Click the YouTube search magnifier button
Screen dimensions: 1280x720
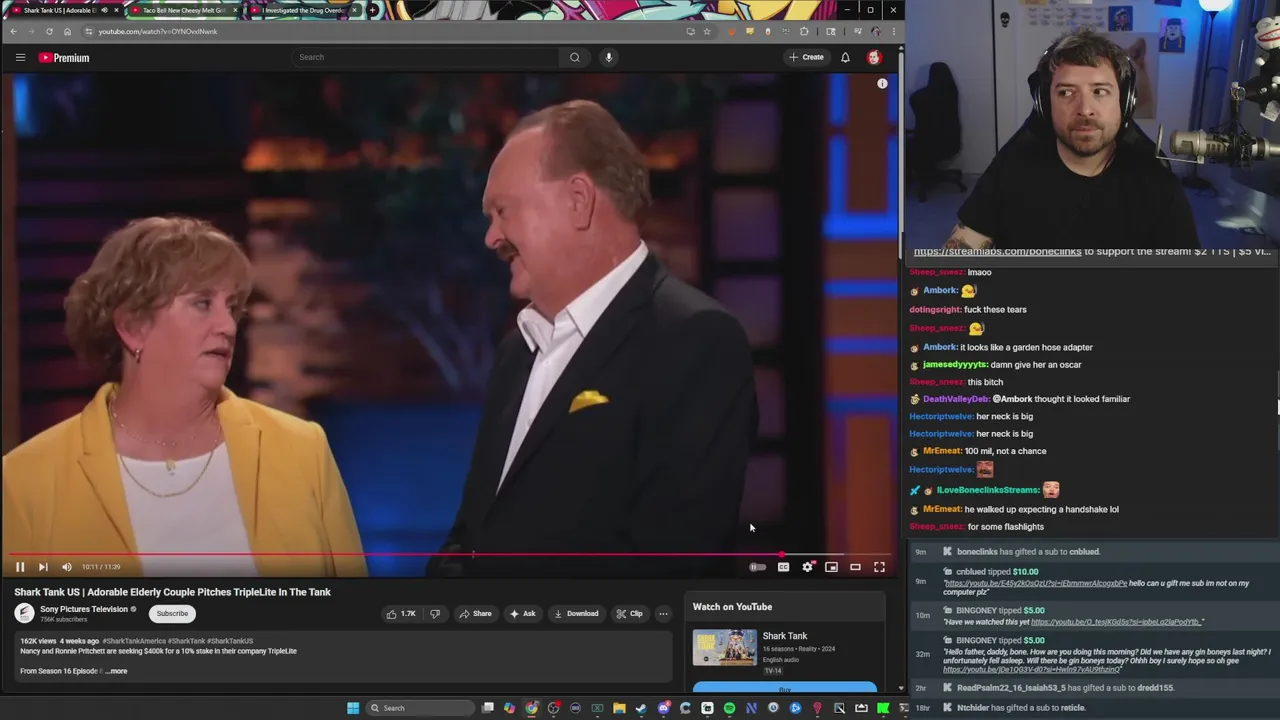pyautogui.click(x=574, y=57)
